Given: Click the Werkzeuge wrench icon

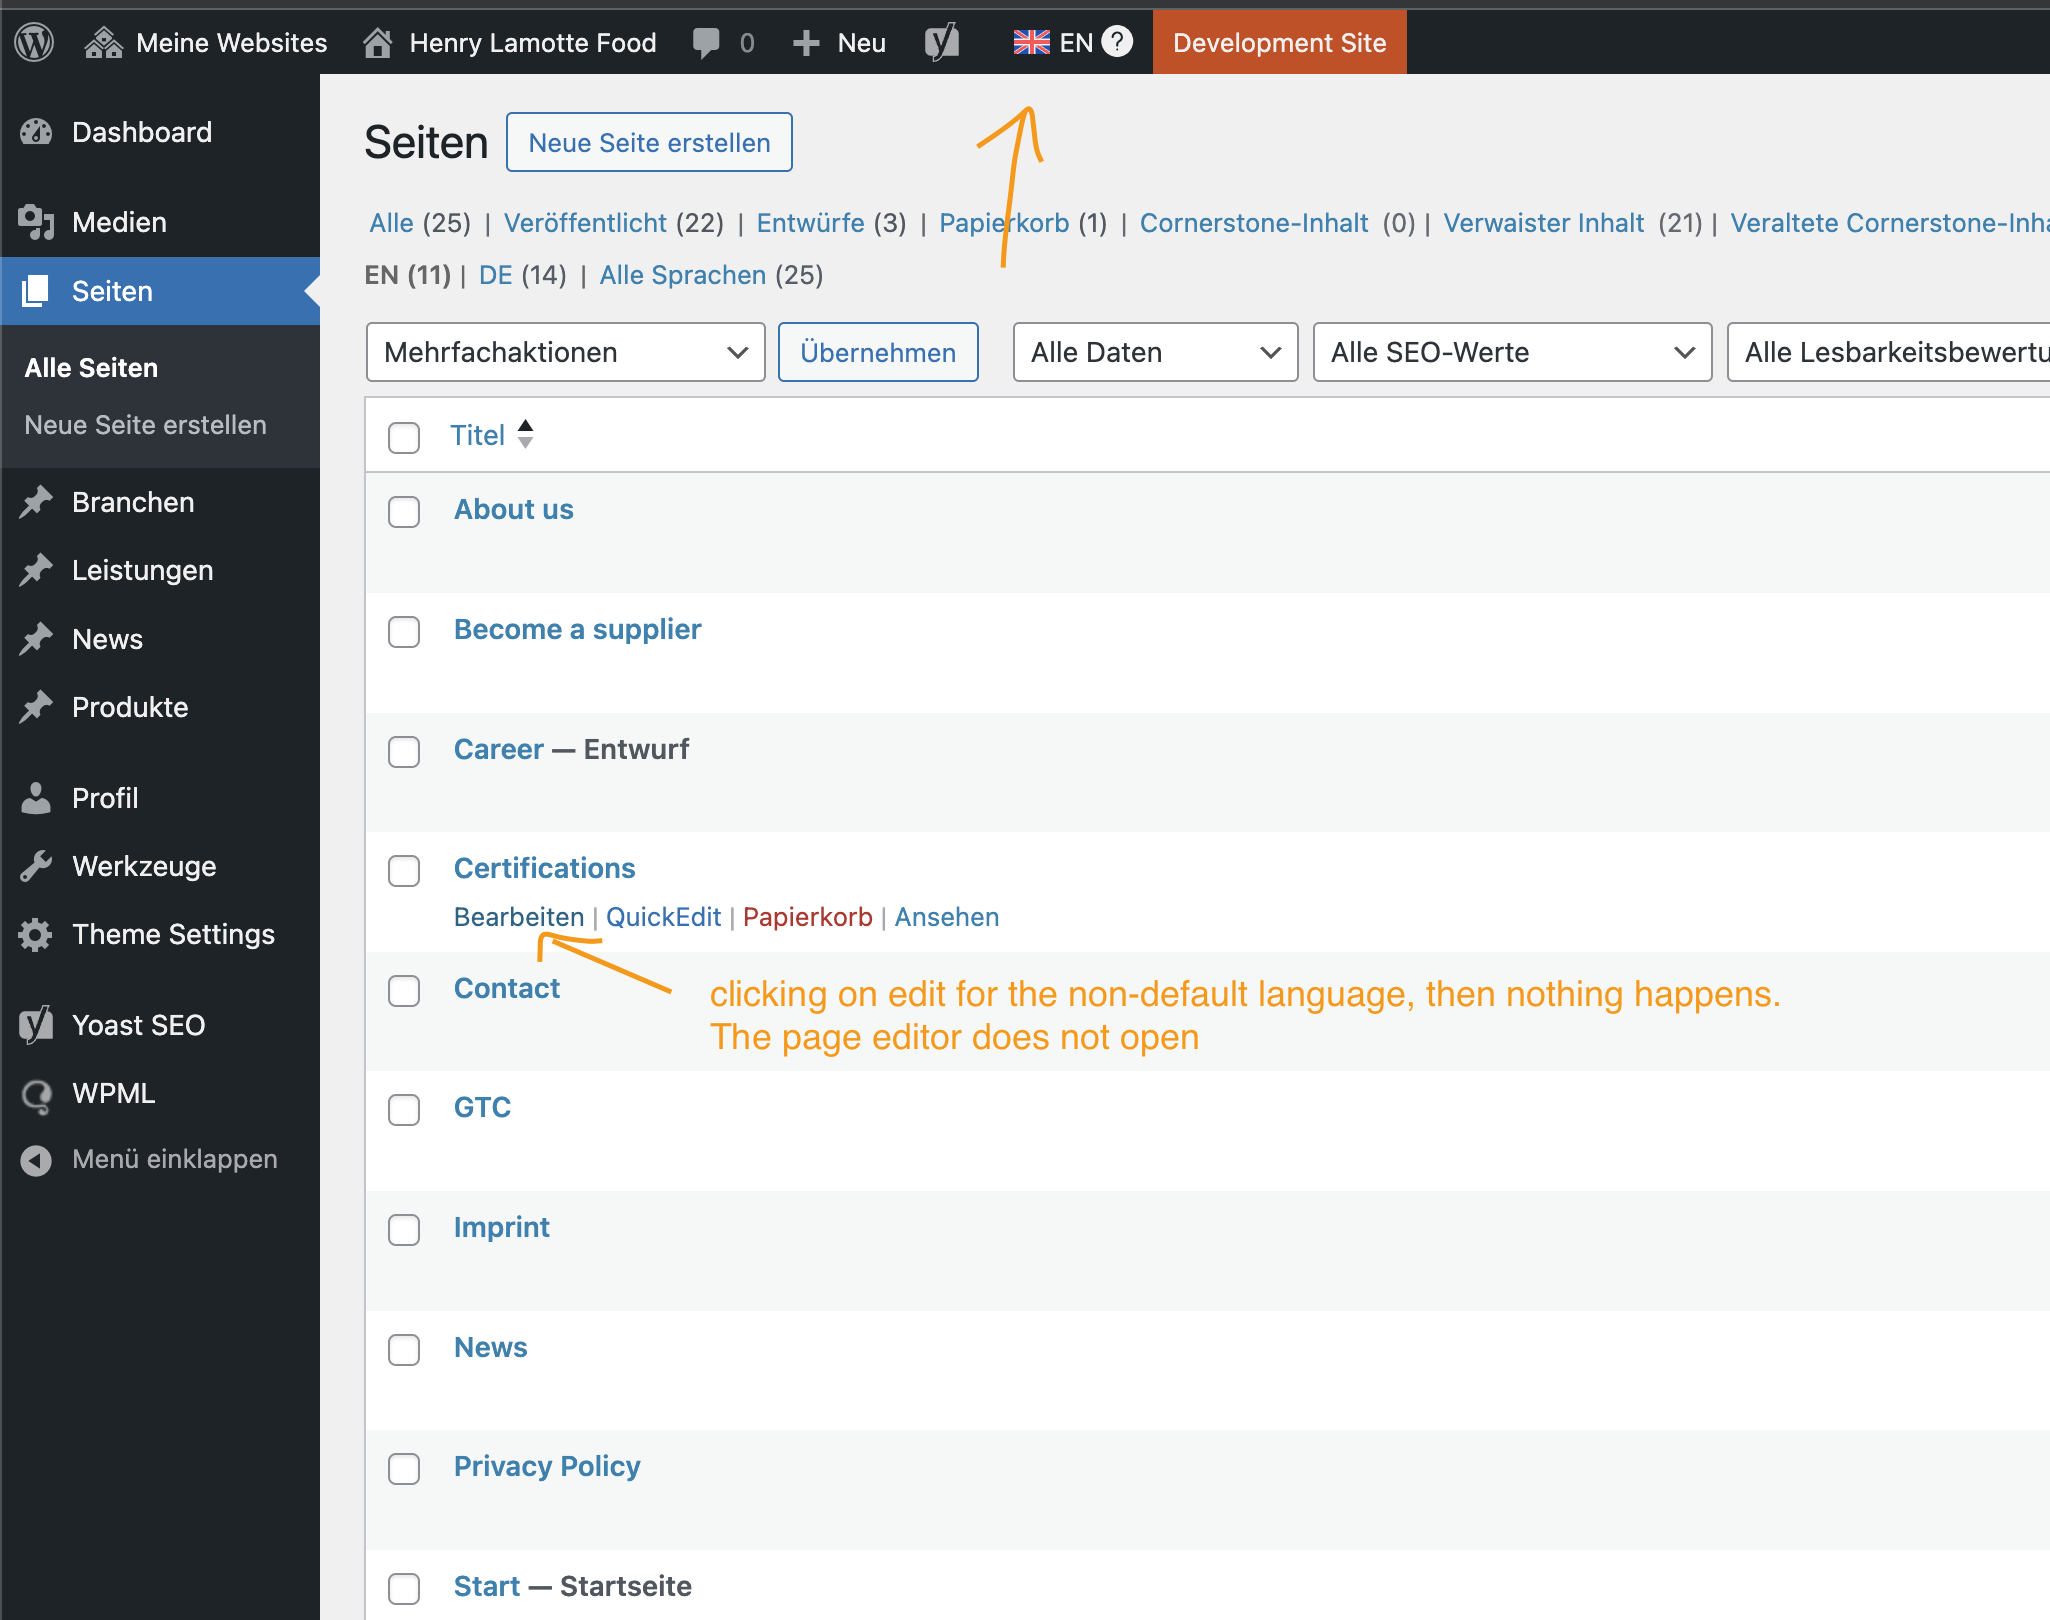Looking at the screenshot, I should coord(36,866).
